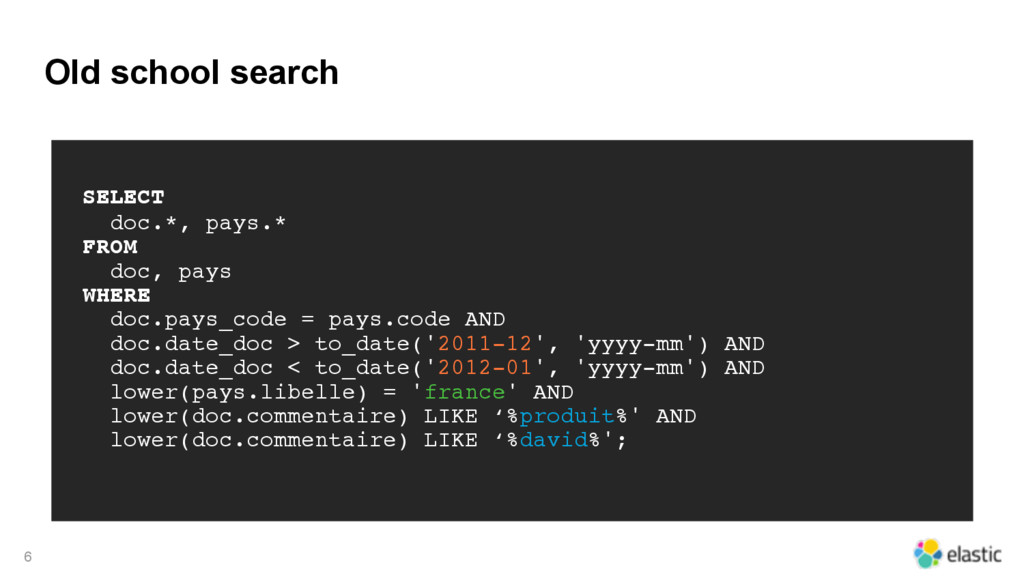Click the 'doc.*, pays.*' column list

click(198, 223)
